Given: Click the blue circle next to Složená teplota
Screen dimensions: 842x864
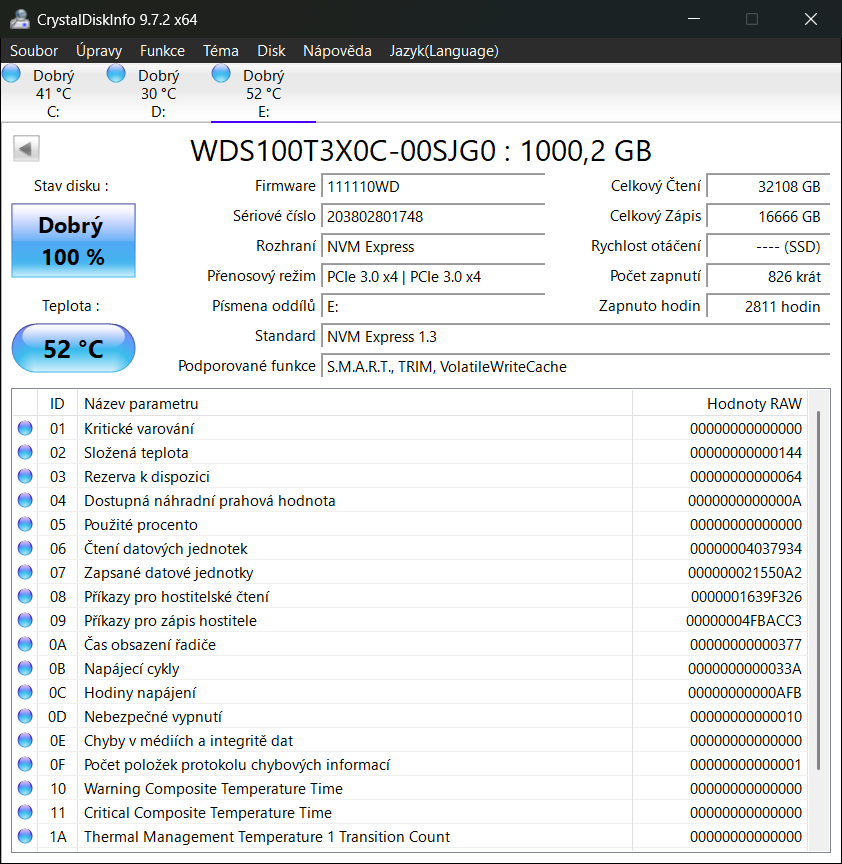Looking at the screenshot, I should click(x=24, y=452).
